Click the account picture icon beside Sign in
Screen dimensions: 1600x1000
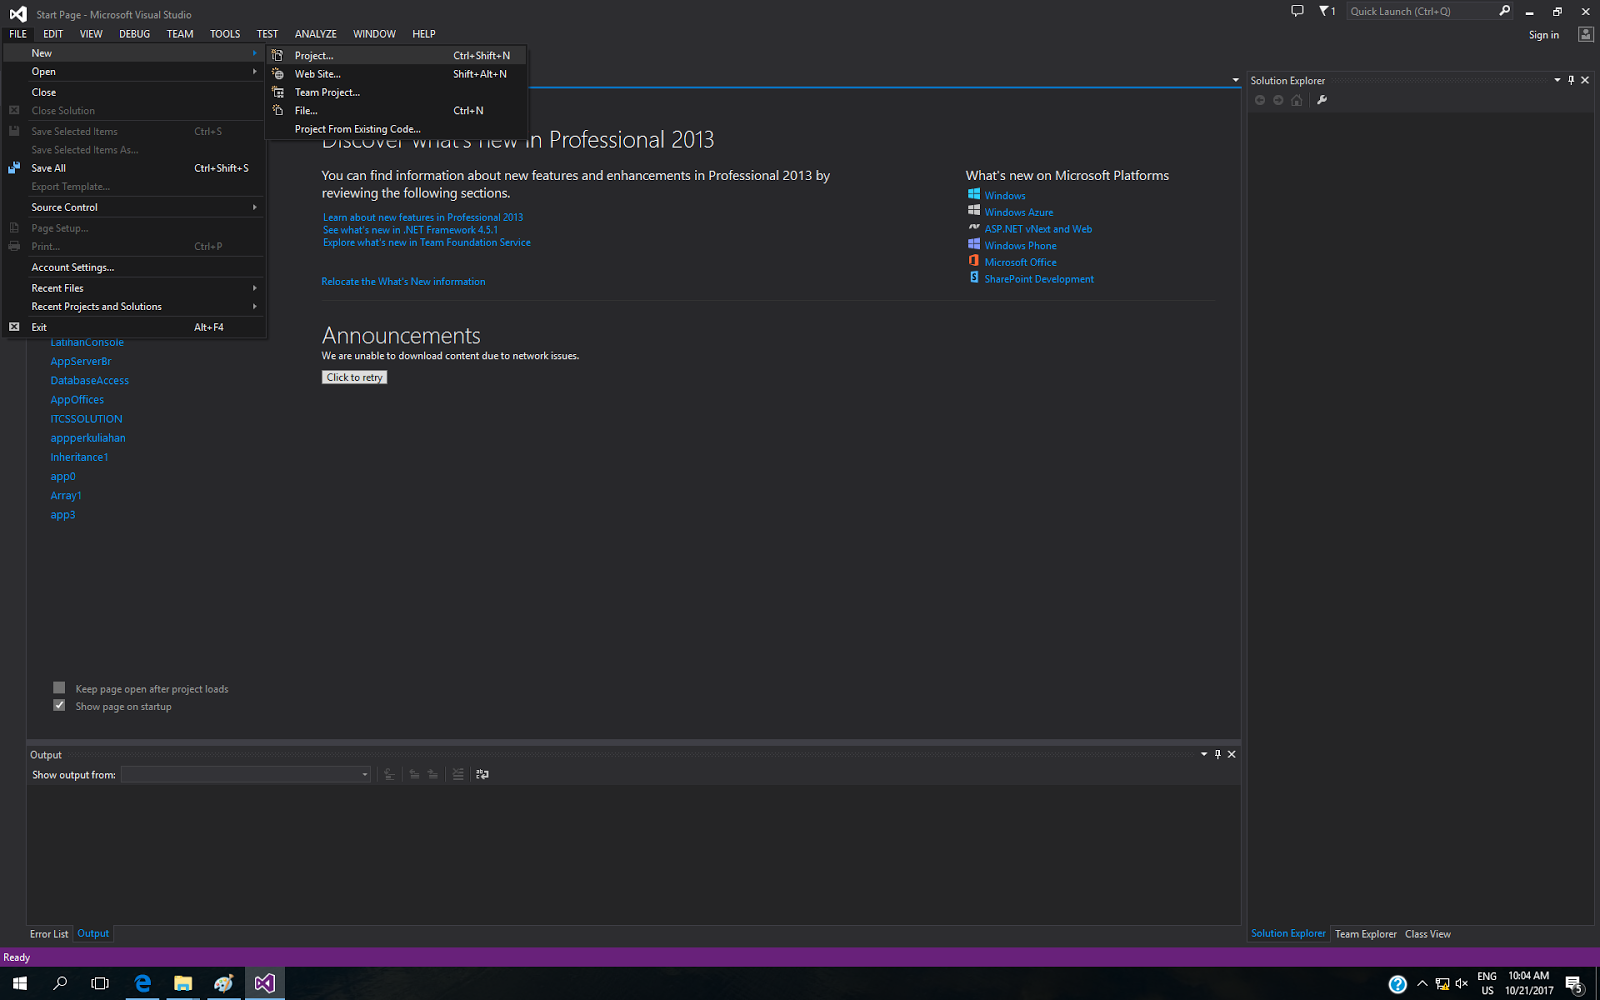point(1585,34)
